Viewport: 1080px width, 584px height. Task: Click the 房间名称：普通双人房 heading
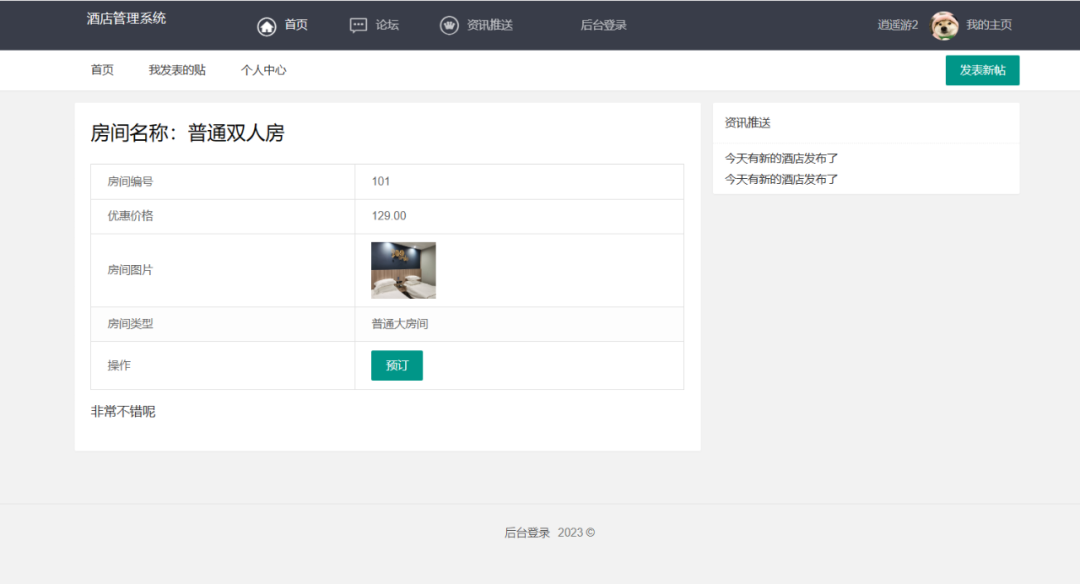click(187, 132)
